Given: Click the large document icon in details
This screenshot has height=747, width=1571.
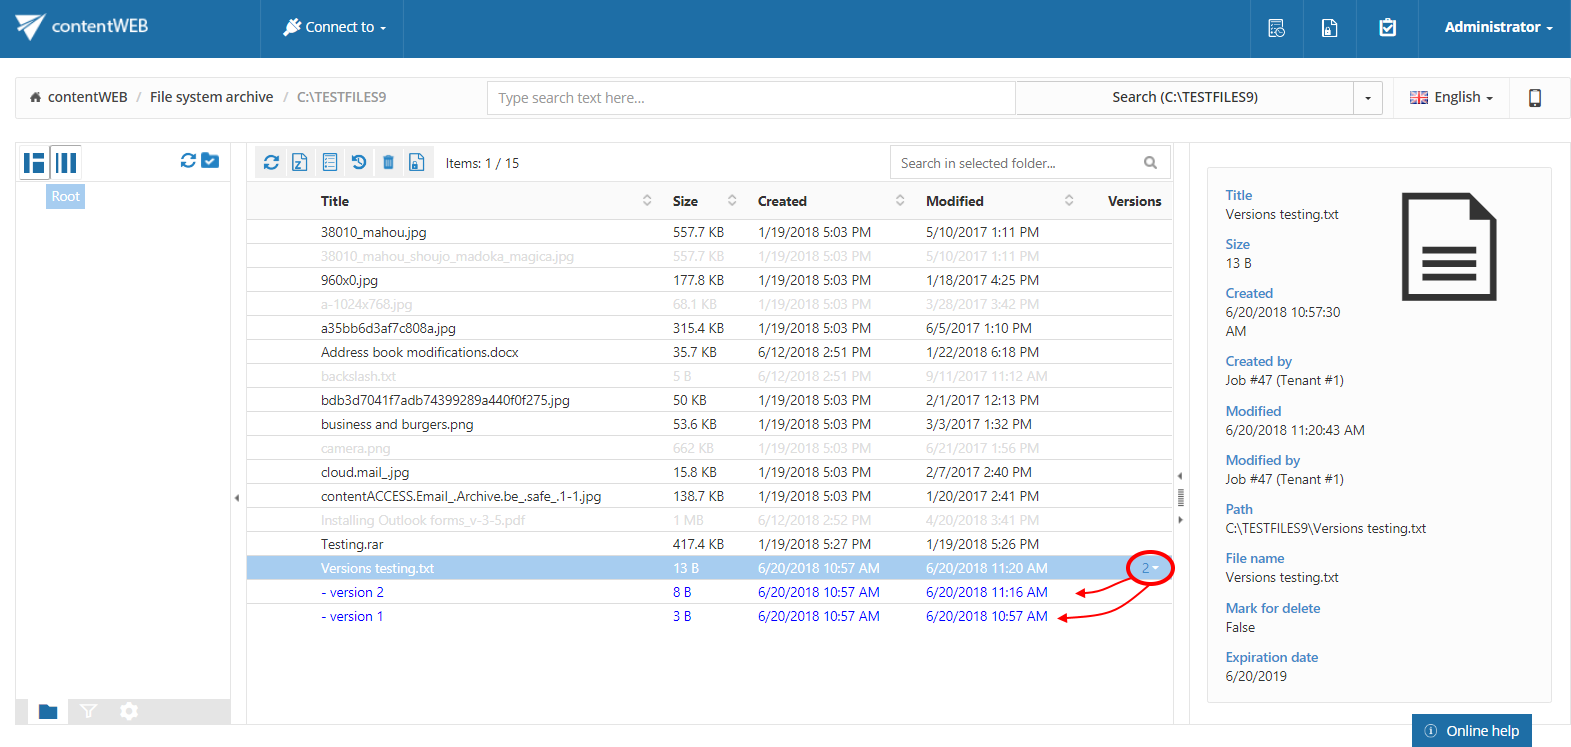Looking at the screenshot, I should click(x=1449, y=246).
